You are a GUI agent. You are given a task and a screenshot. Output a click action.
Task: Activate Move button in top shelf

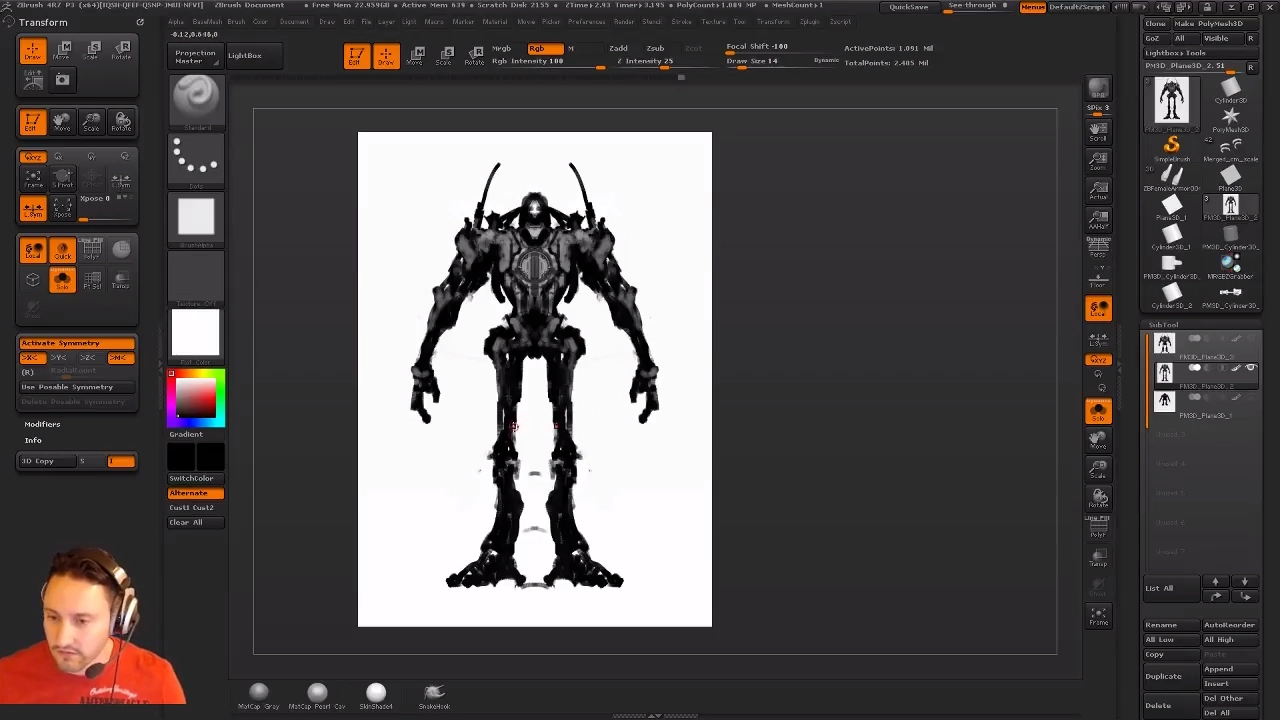[x=416, y=56]
